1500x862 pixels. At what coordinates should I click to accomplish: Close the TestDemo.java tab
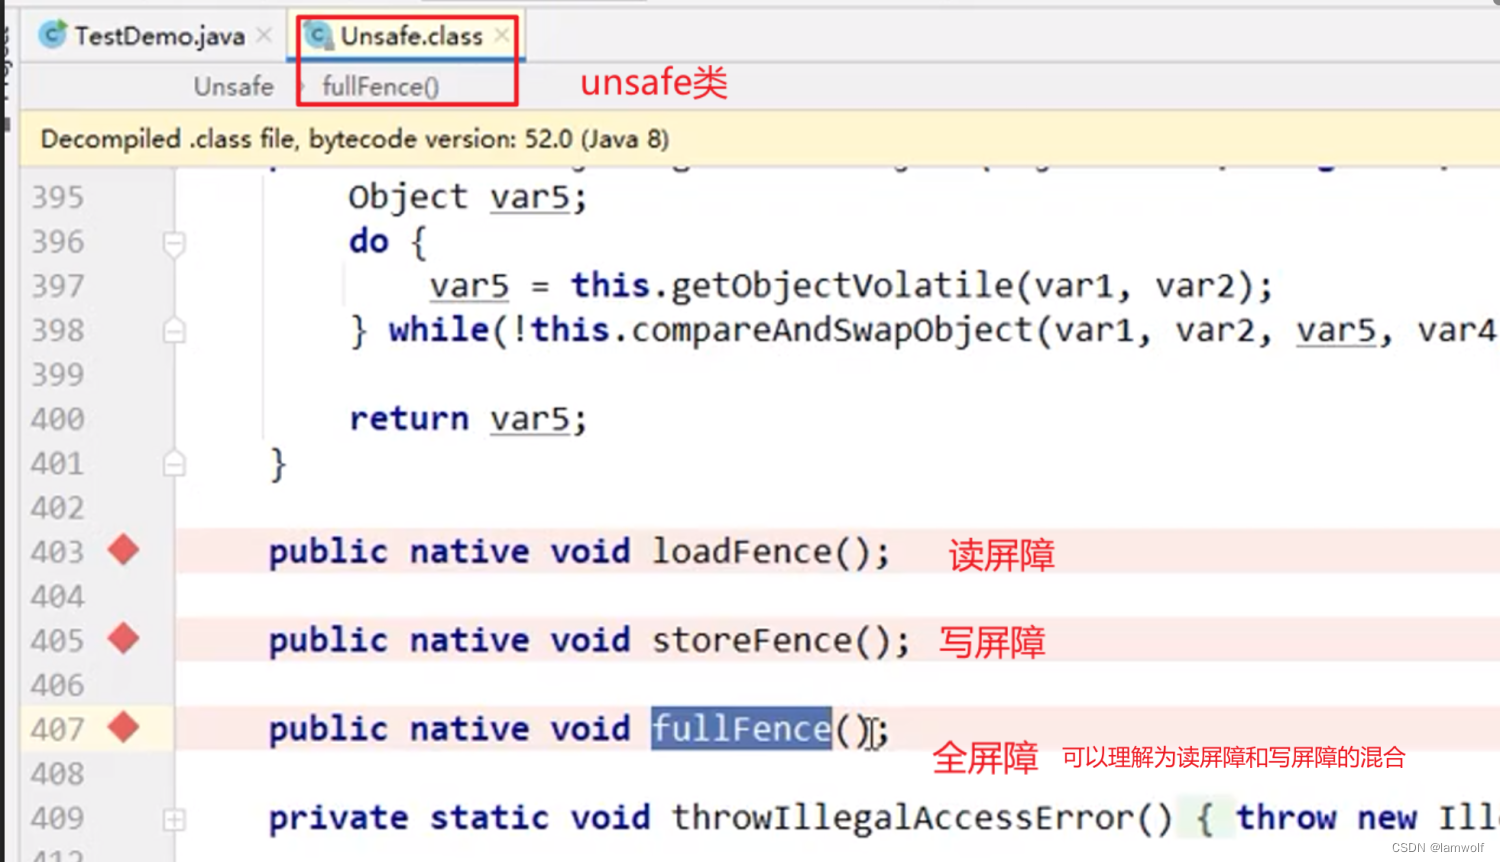pyautogui.click(x=264, y=36)
